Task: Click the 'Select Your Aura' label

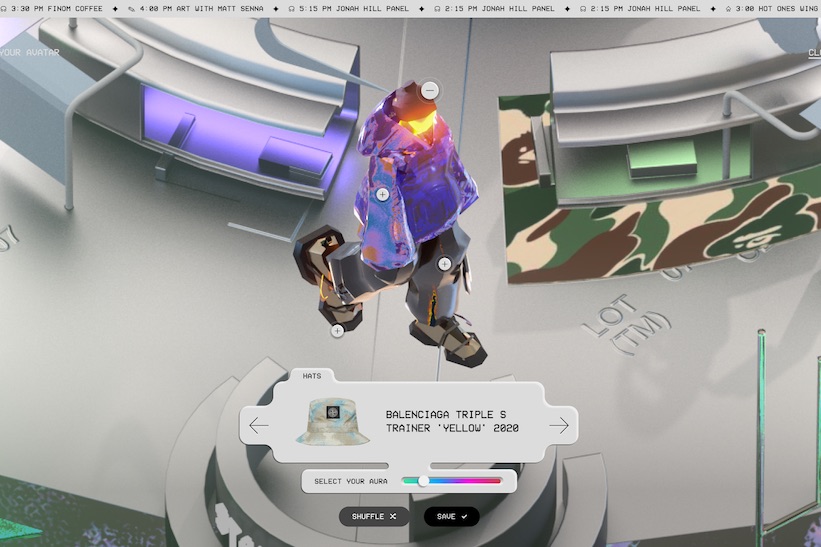Action: click(x=351, y=481)
